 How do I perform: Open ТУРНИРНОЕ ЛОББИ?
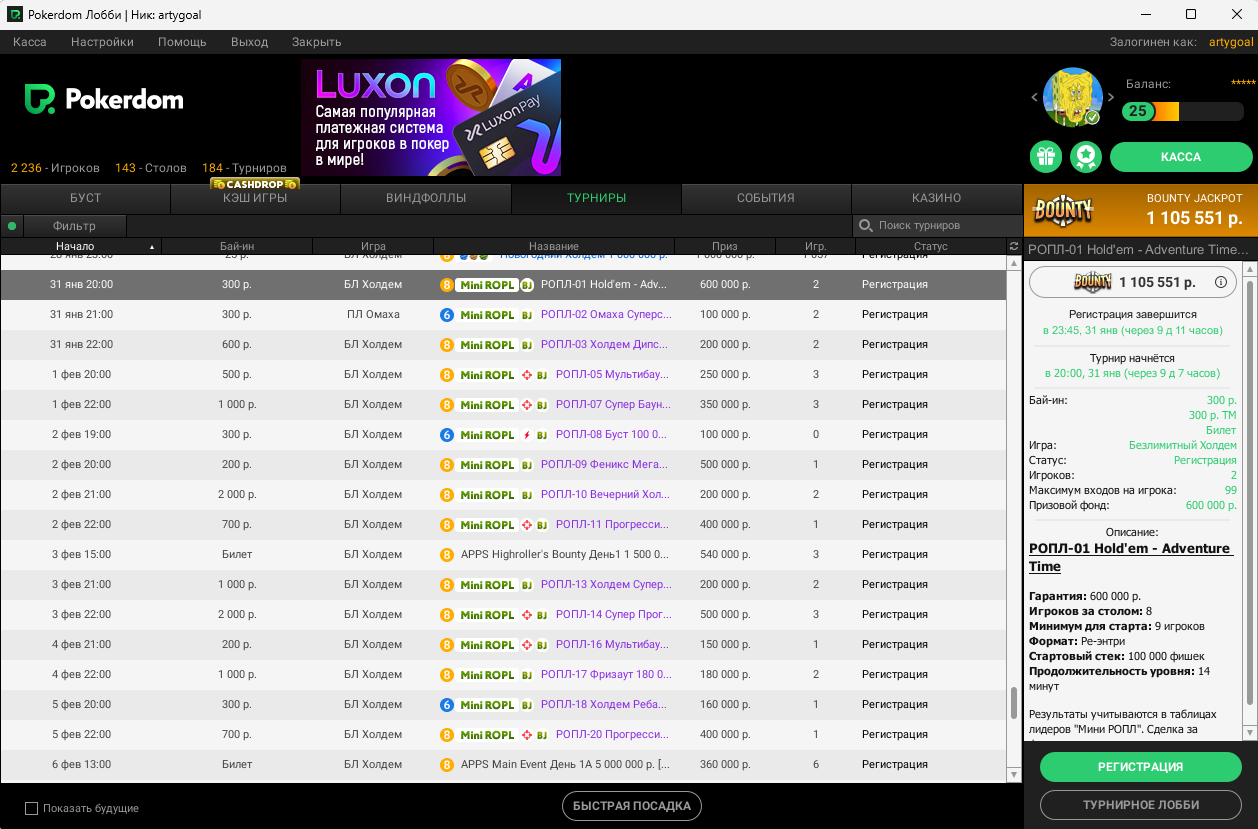pyautogui.click(x=1141, y=805)
